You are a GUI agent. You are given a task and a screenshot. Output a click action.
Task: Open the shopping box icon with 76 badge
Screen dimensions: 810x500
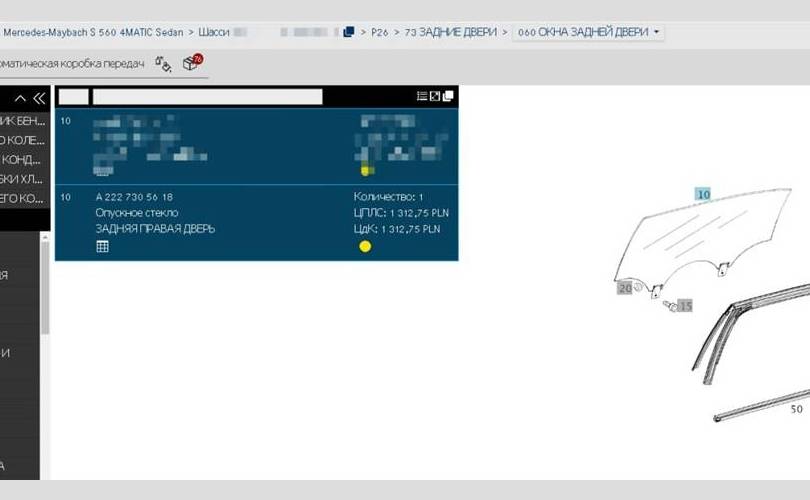tap(191, 63)
